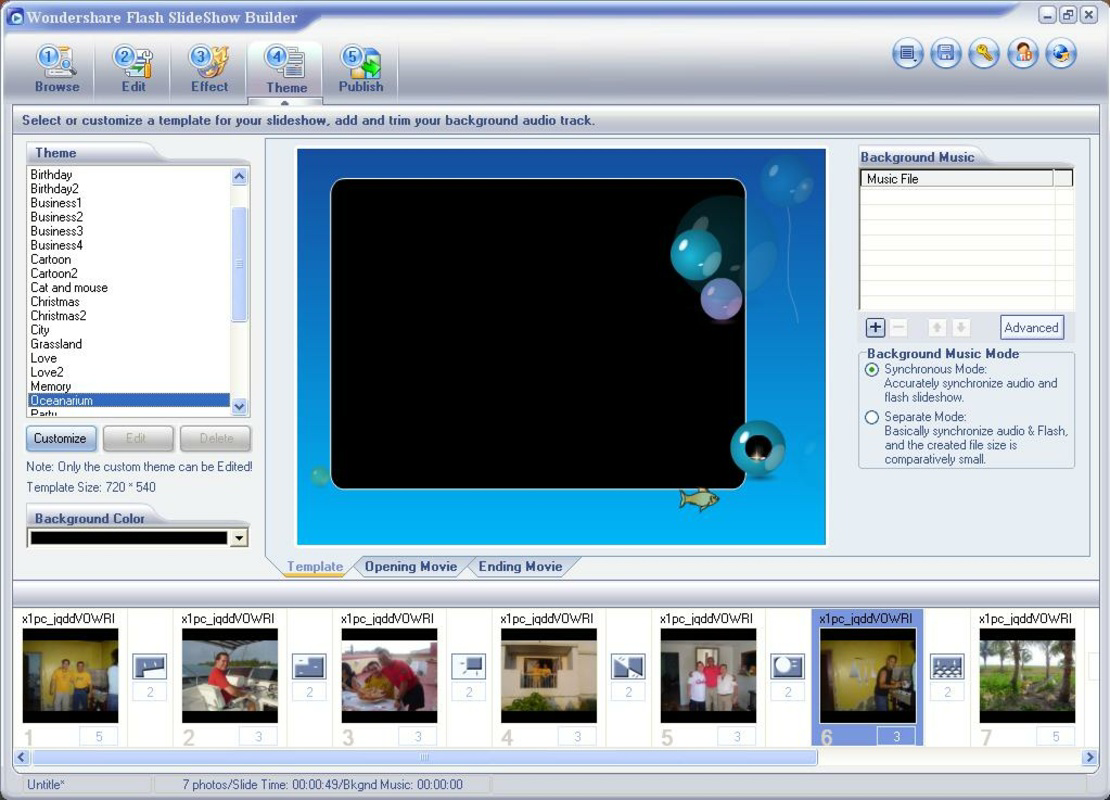The image size is (1110, 800).
Task: Select the Cartoon theme
Action: click(x=129, y=259)
